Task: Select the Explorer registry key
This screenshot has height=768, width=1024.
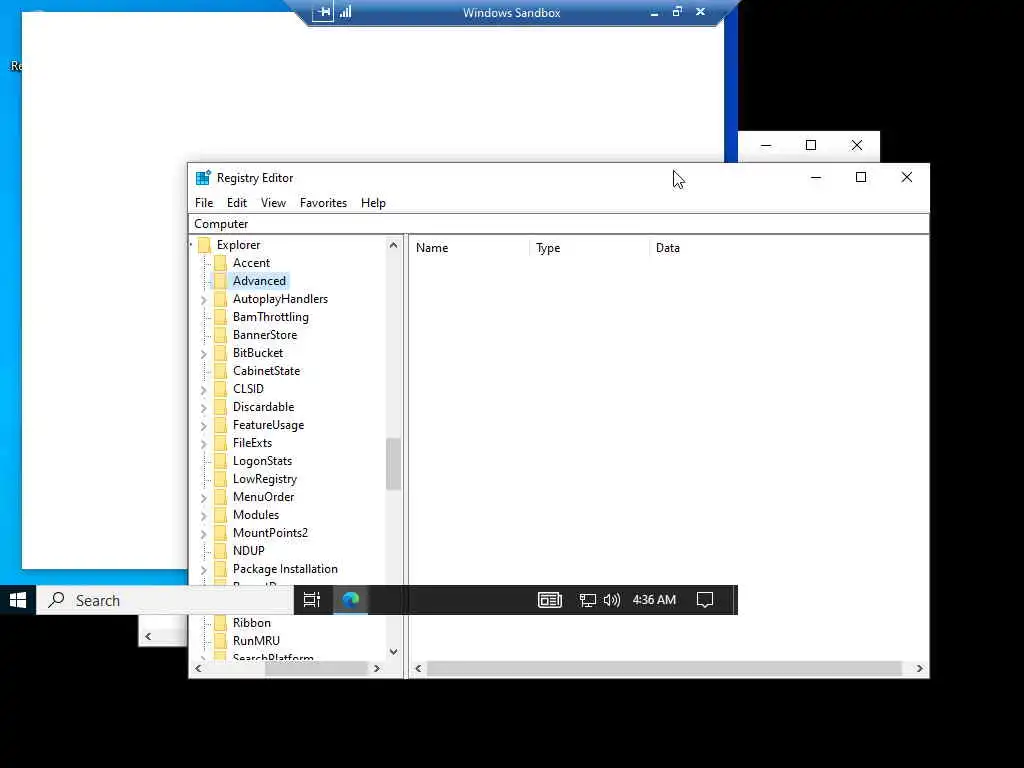Action: (x=238, y=245)
